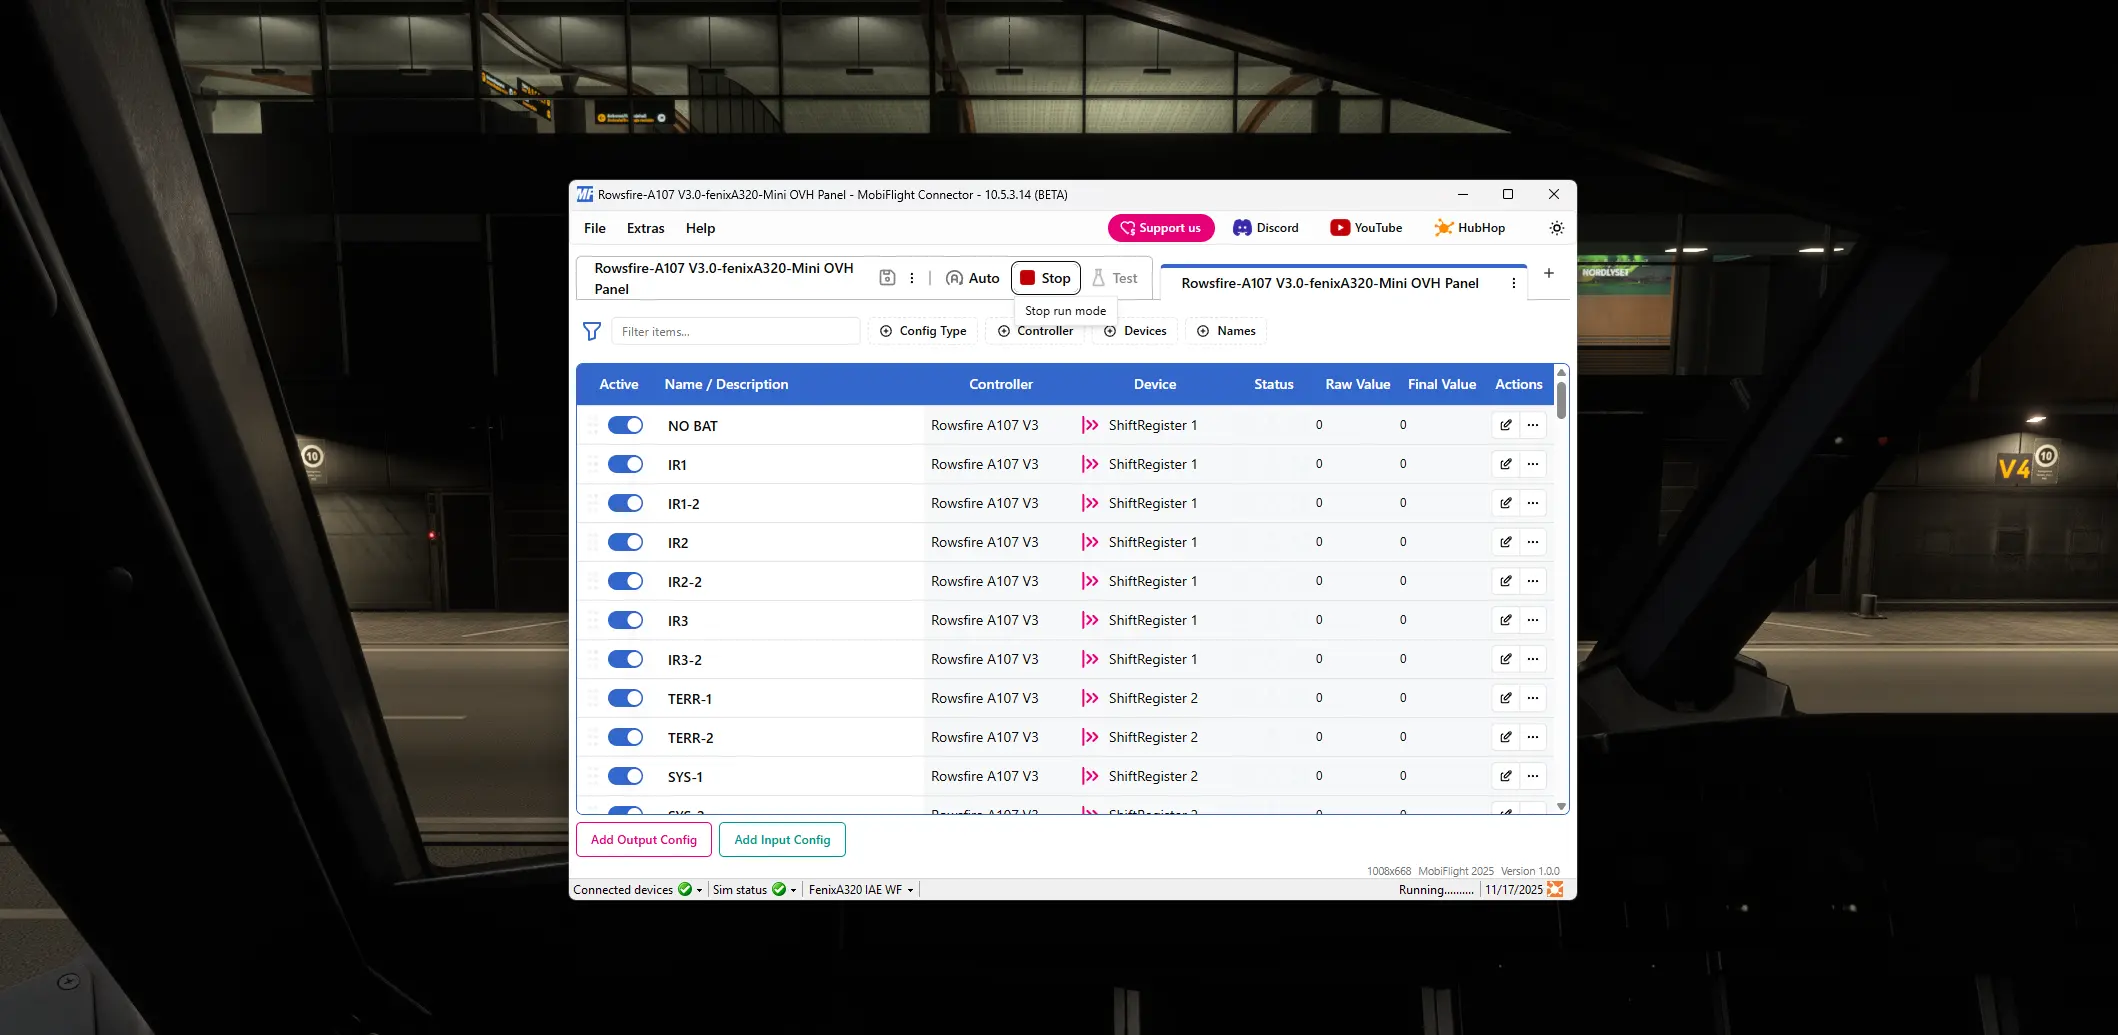This screenshot has height=1035, width=2118.
Task: Expand the FenixA320 IAE WF aircraft dropdown
Action: point(910,890)
